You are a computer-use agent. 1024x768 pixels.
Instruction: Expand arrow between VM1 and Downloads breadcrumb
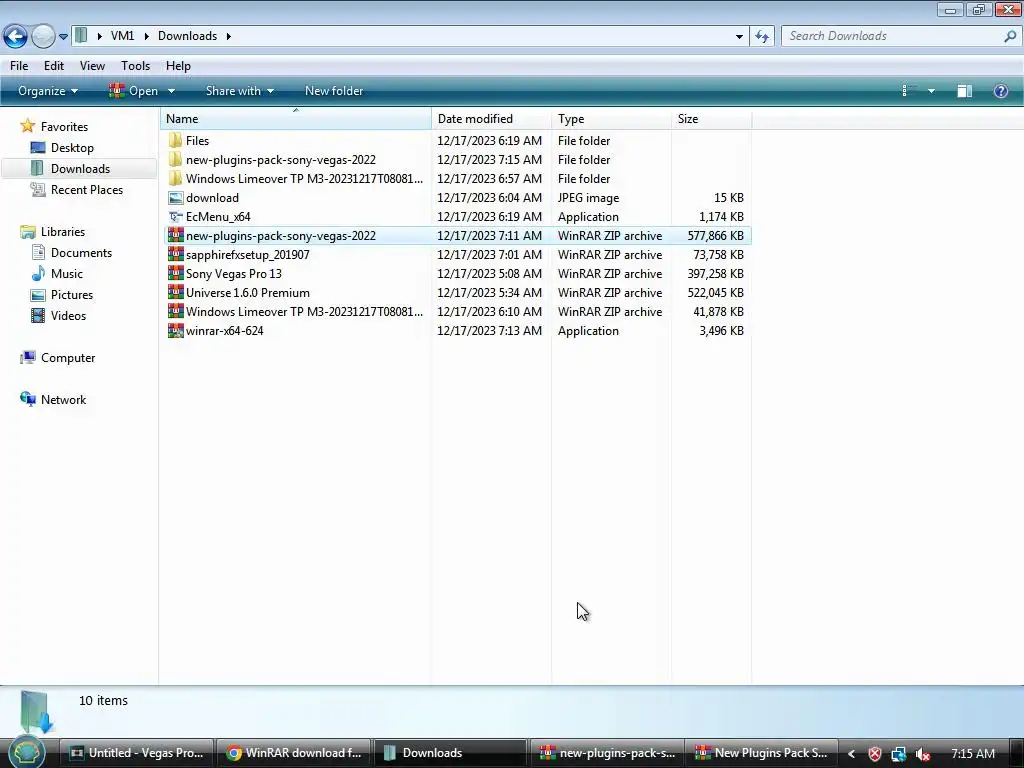tap(146, 36)
